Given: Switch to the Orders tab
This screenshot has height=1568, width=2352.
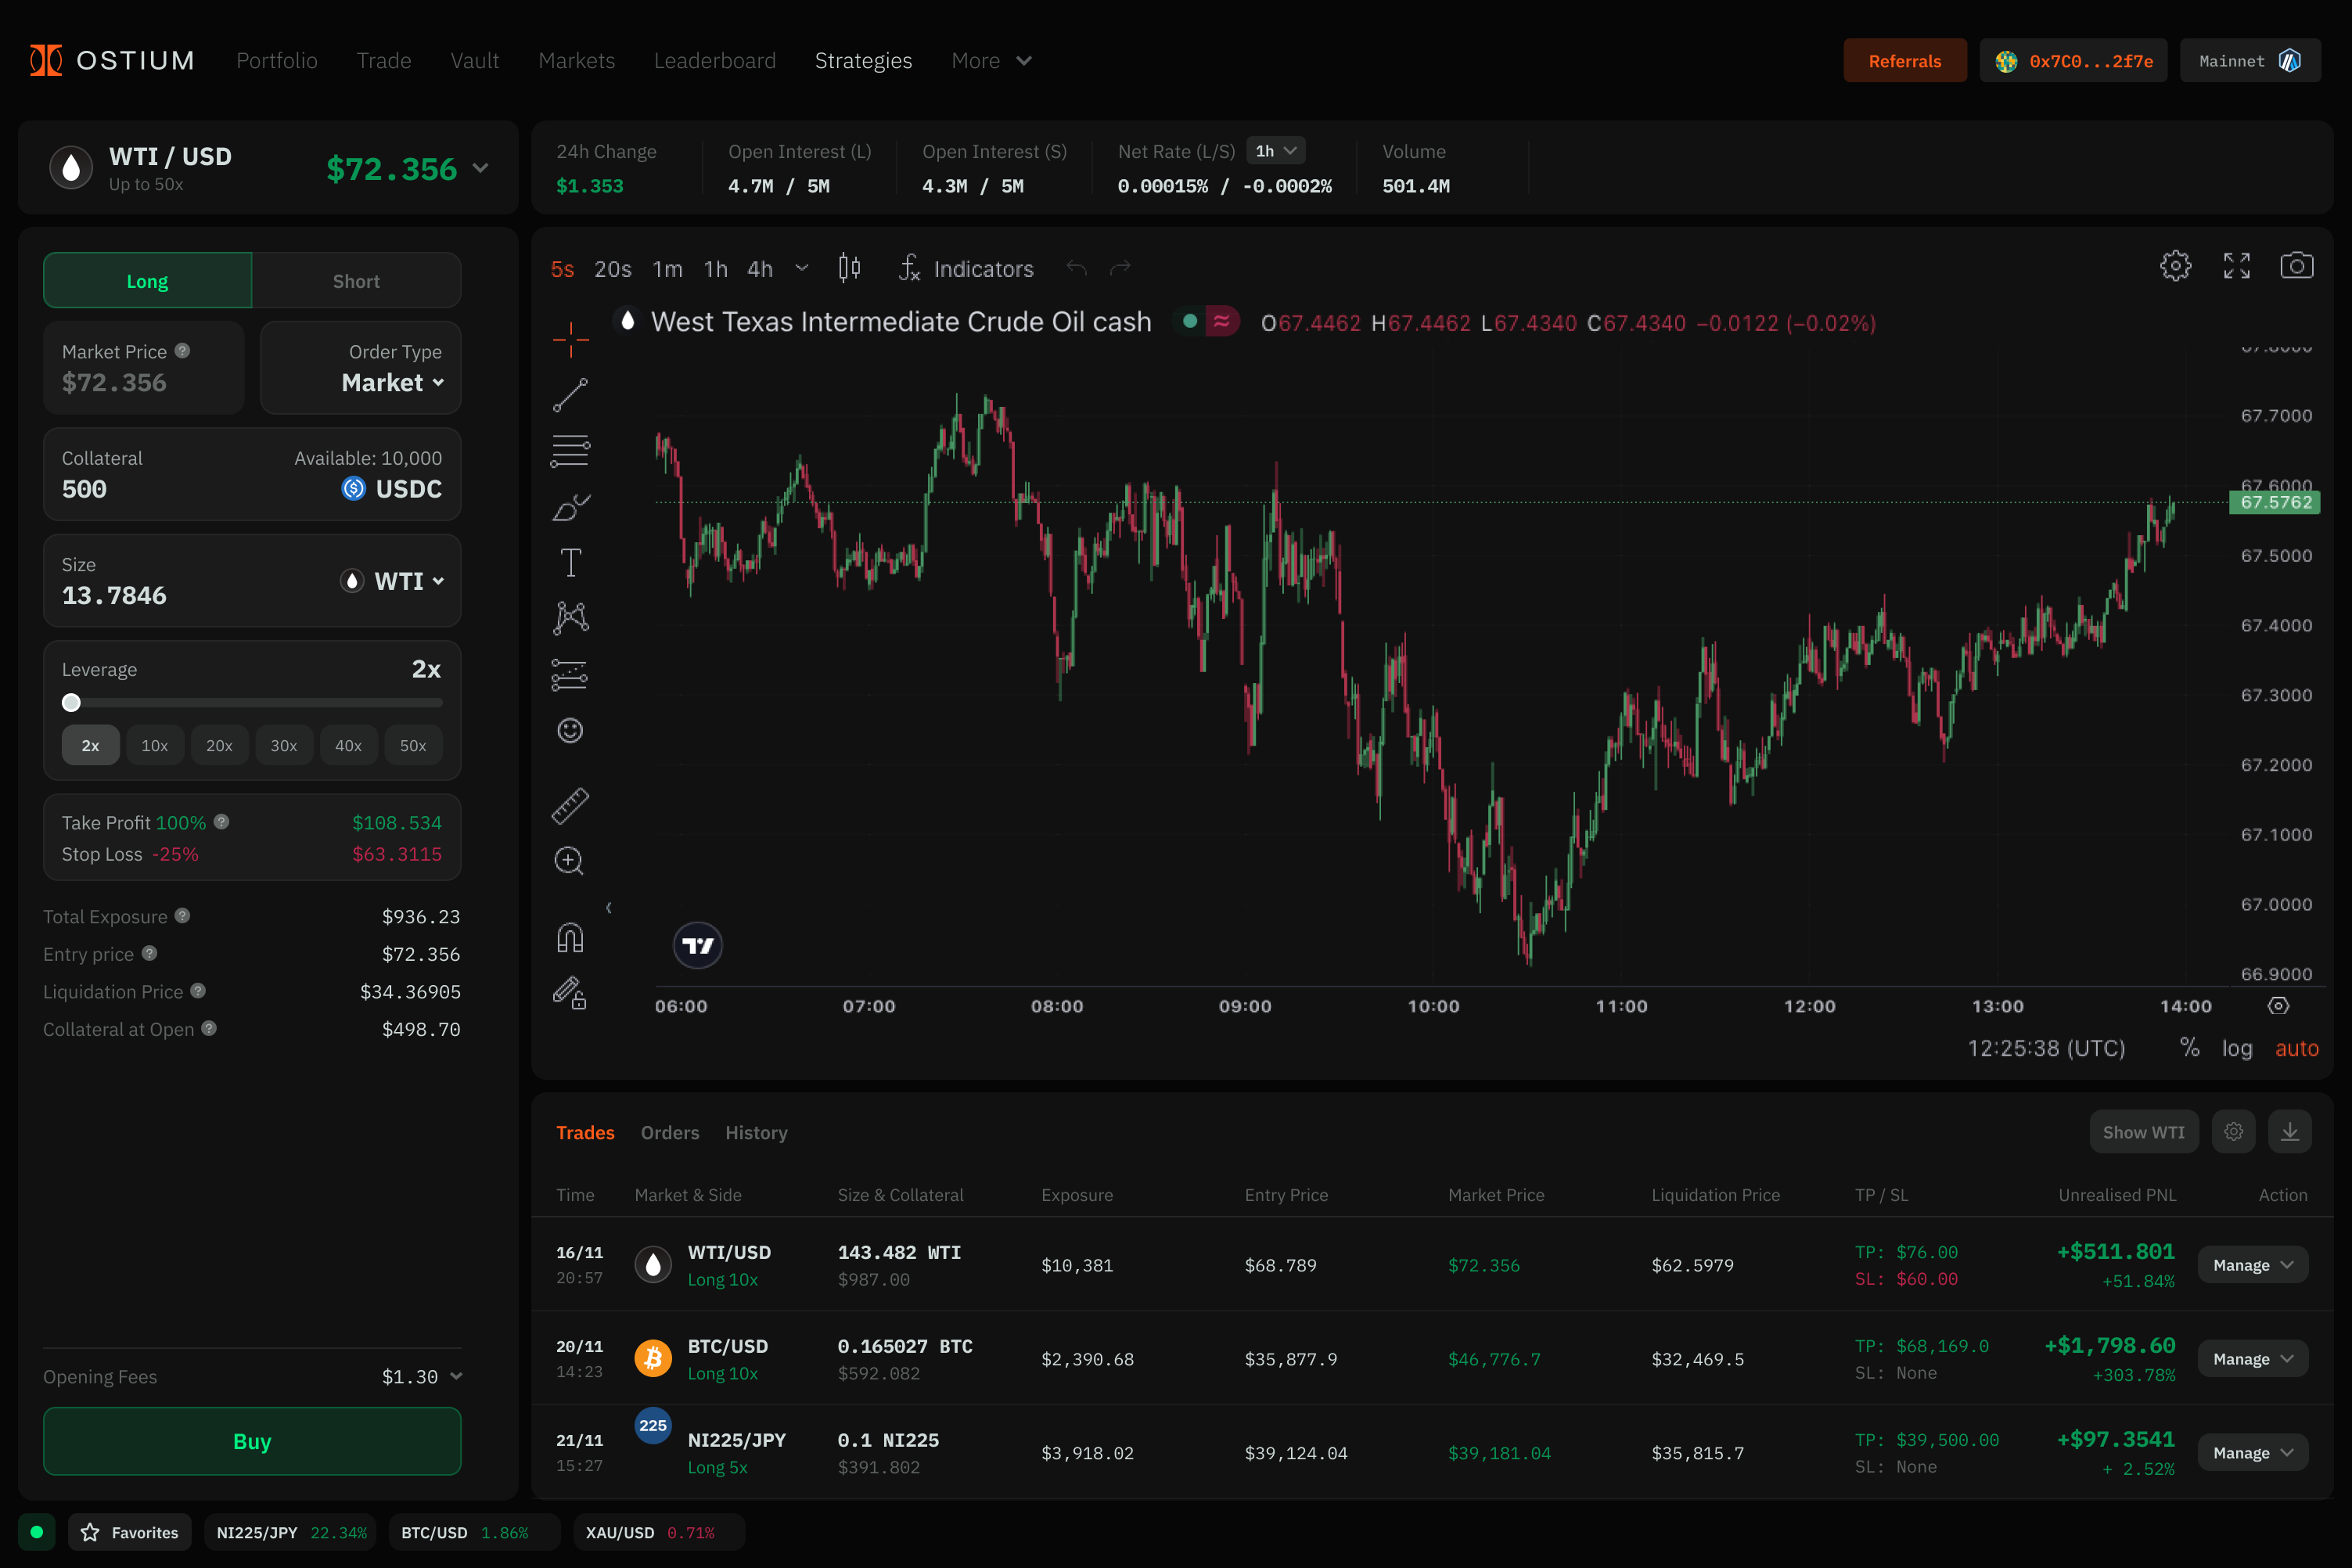Looking at the screenshot, I should click(x=670, y=1132).
